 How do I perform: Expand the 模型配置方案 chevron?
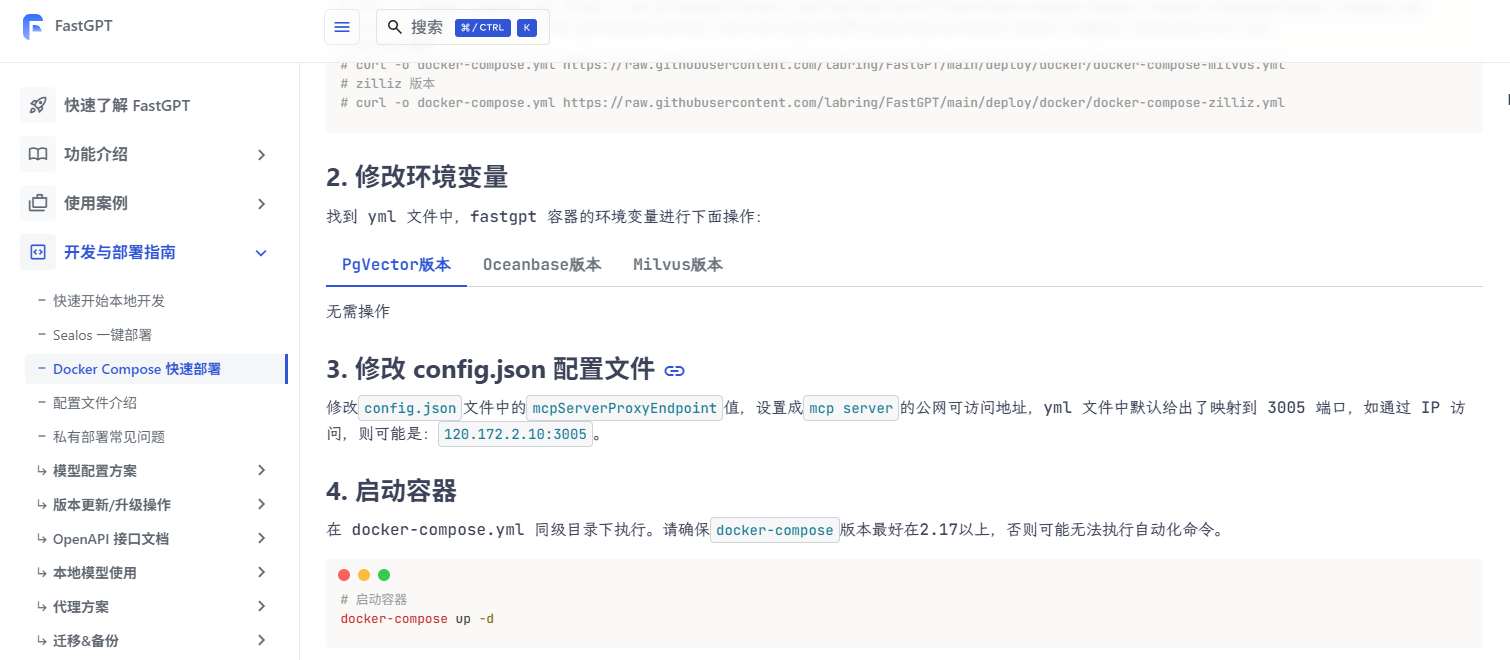[261, 470]
